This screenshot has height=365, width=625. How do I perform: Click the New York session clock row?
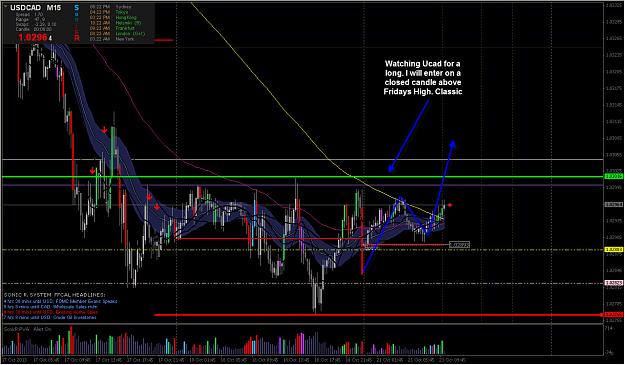pos(112,39)
